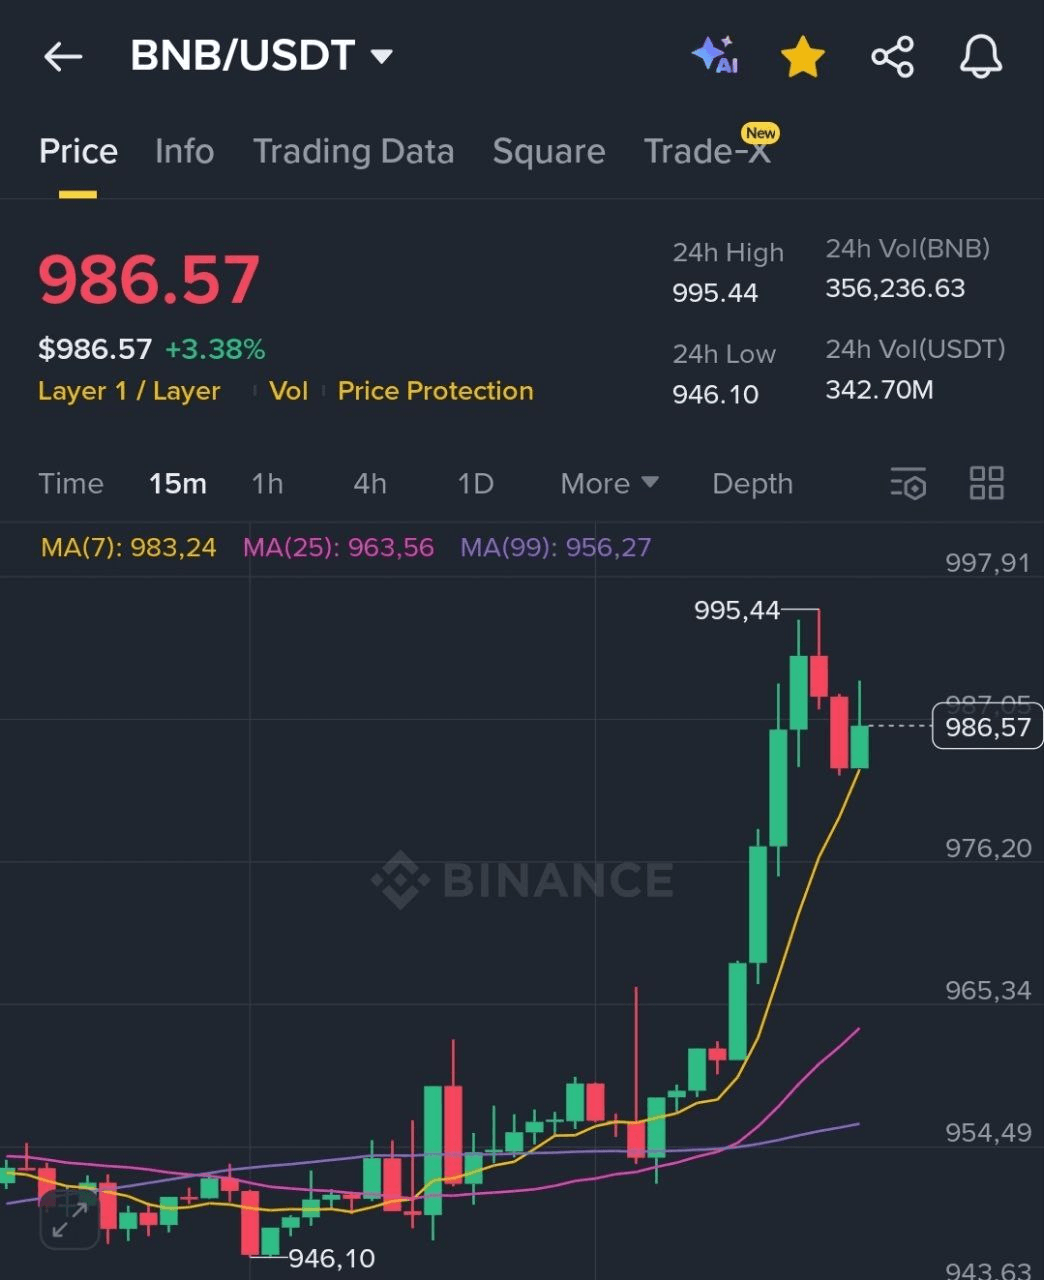Image resolution: width=1044 pixels, height=1280 pixels.
Task: Open the Trading Data tab
Action: [x=353, y=151]
